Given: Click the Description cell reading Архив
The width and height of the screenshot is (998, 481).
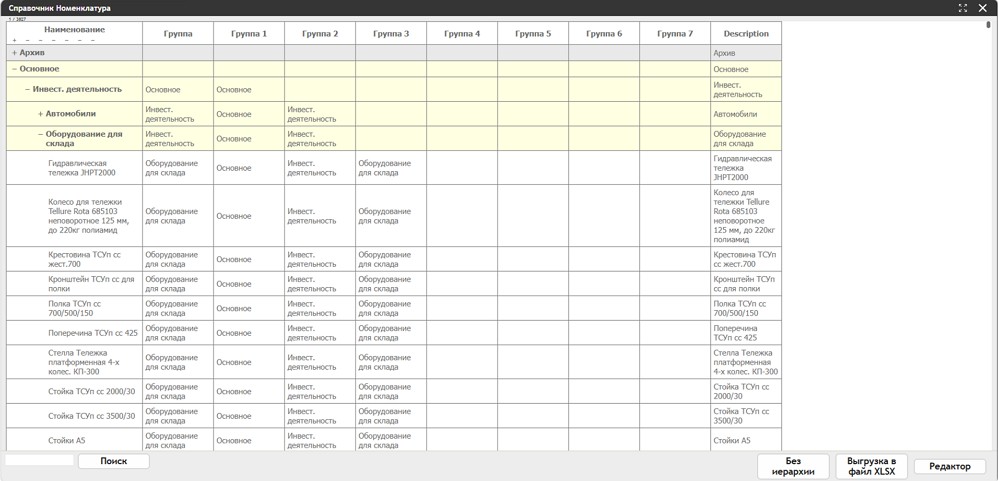Looking at the screenshot, I should click(x=746, y=53).
